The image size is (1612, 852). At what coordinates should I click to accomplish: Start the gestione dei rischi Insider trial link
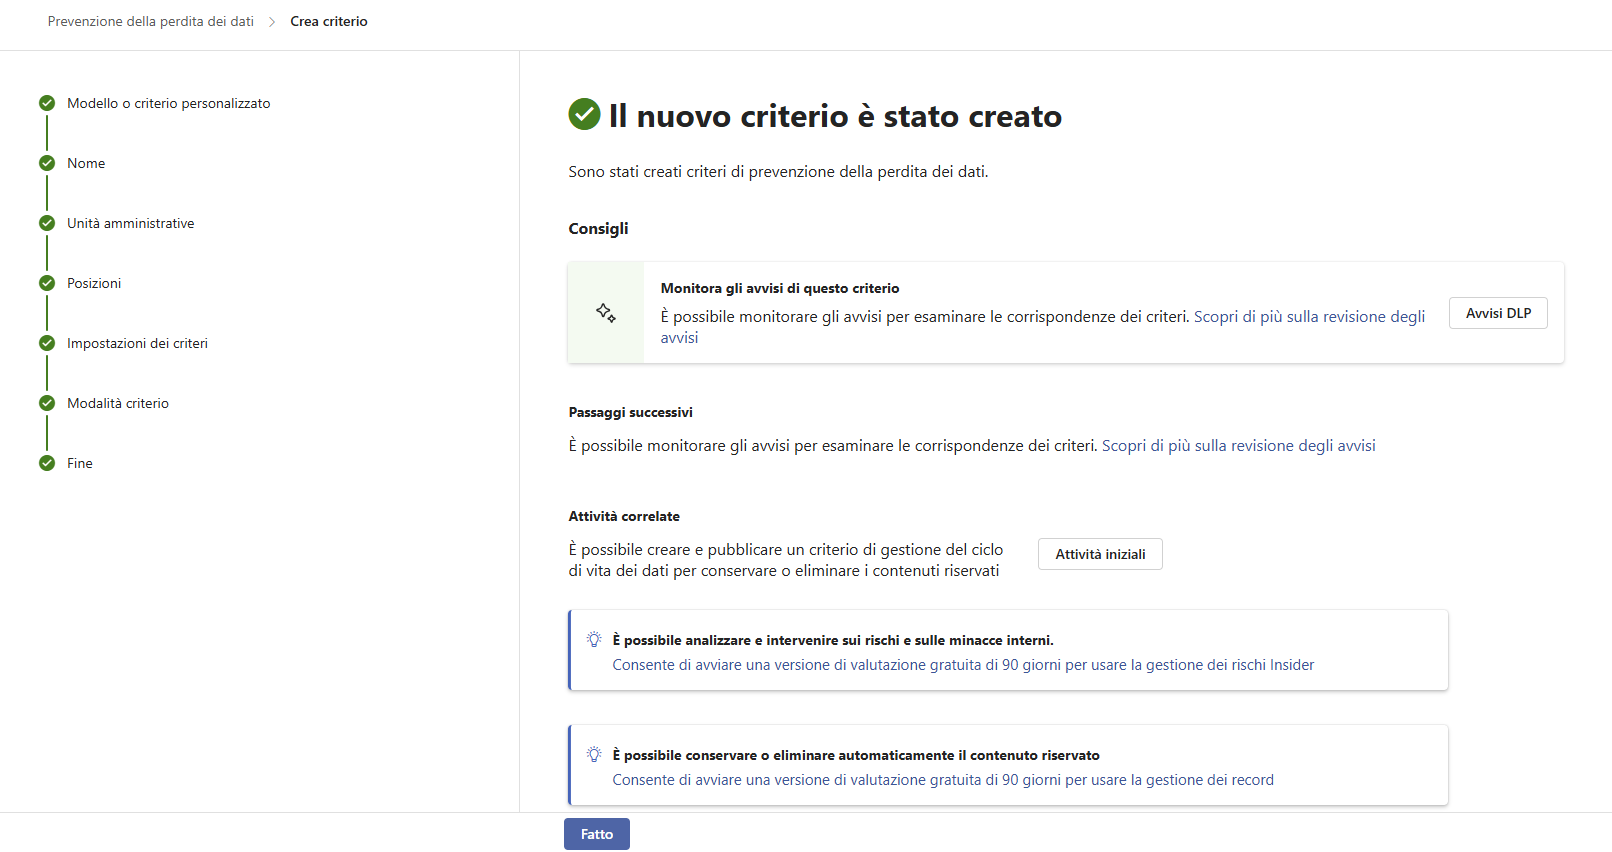963,665
